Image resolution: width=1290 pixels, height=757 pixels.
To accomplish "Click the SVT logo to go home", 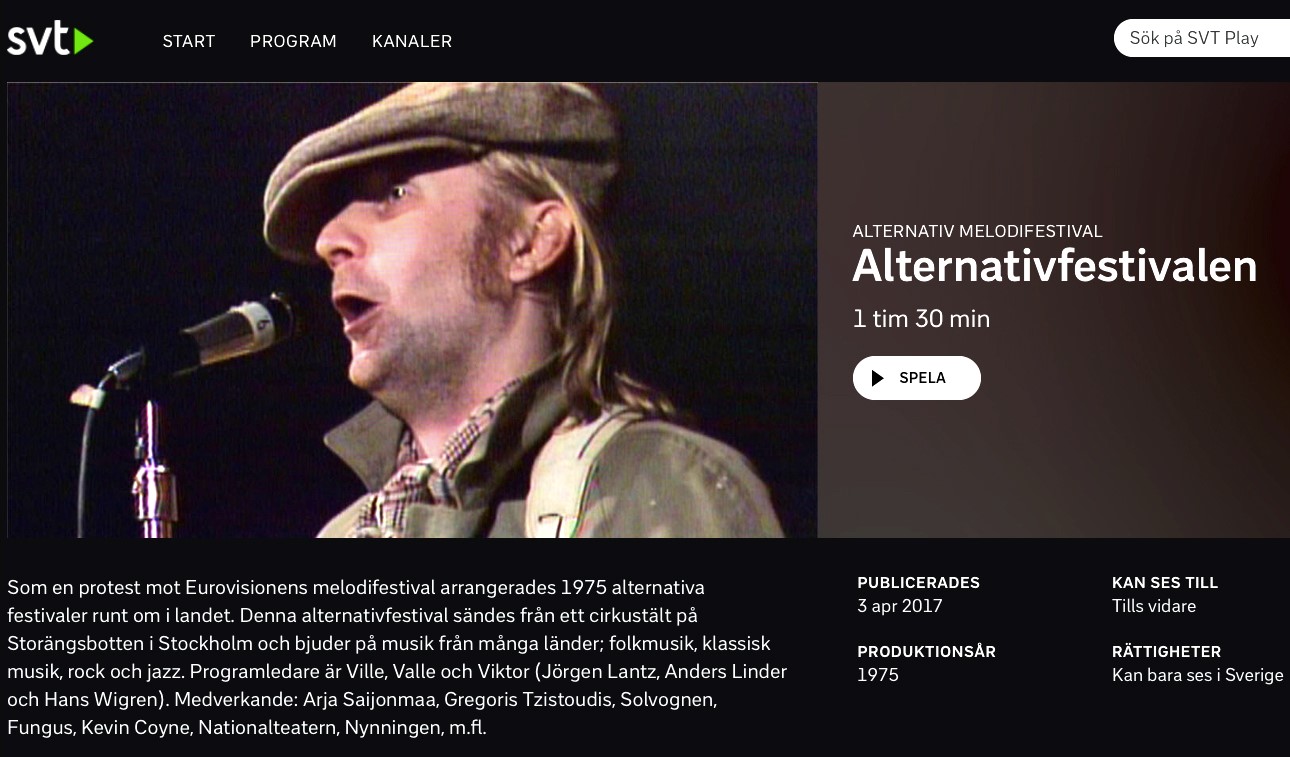I will (50, 40).
